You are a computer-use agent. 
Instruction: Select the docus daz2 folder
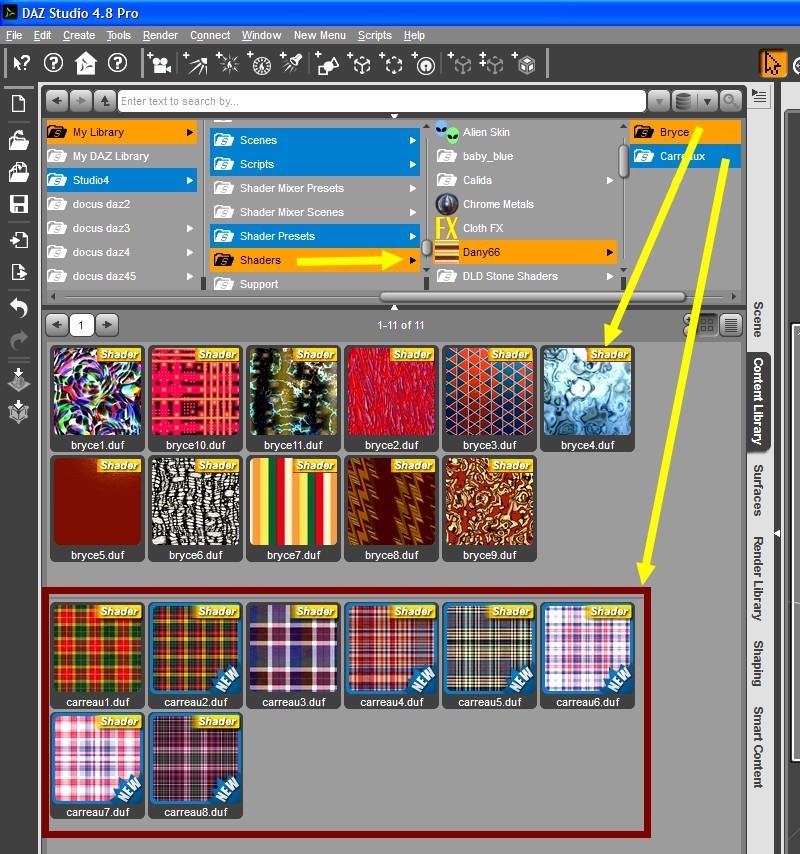[121, 204]
